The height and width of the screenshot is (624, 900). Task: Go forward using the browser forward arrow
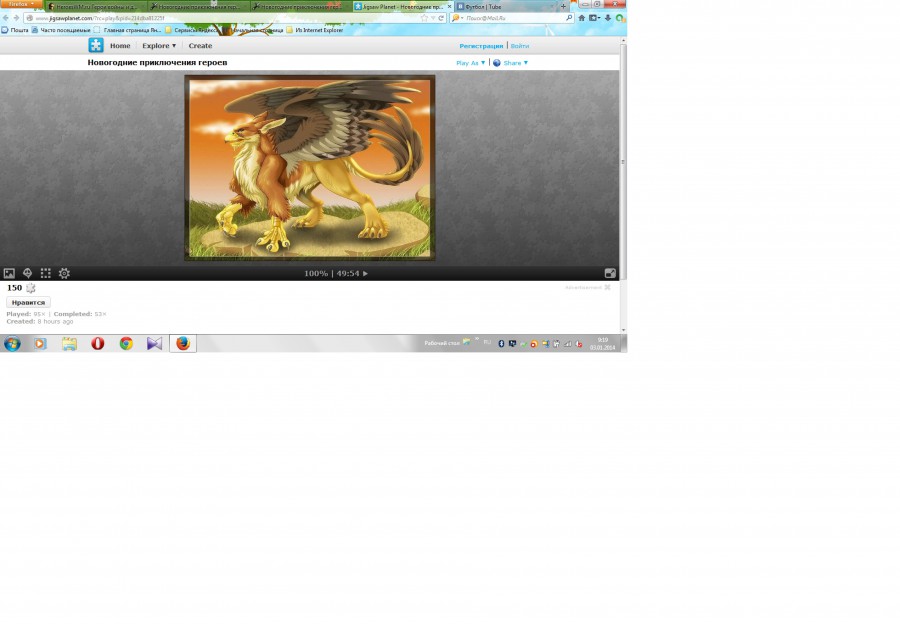pos(16,18)
